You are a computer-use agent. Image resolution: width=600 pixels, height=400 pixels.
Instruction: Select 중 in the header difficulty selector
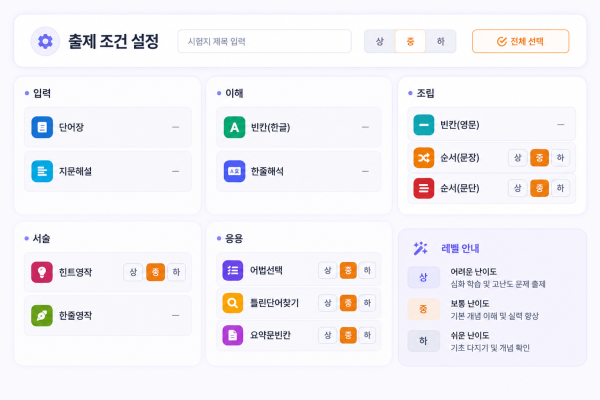coord(410,41)
